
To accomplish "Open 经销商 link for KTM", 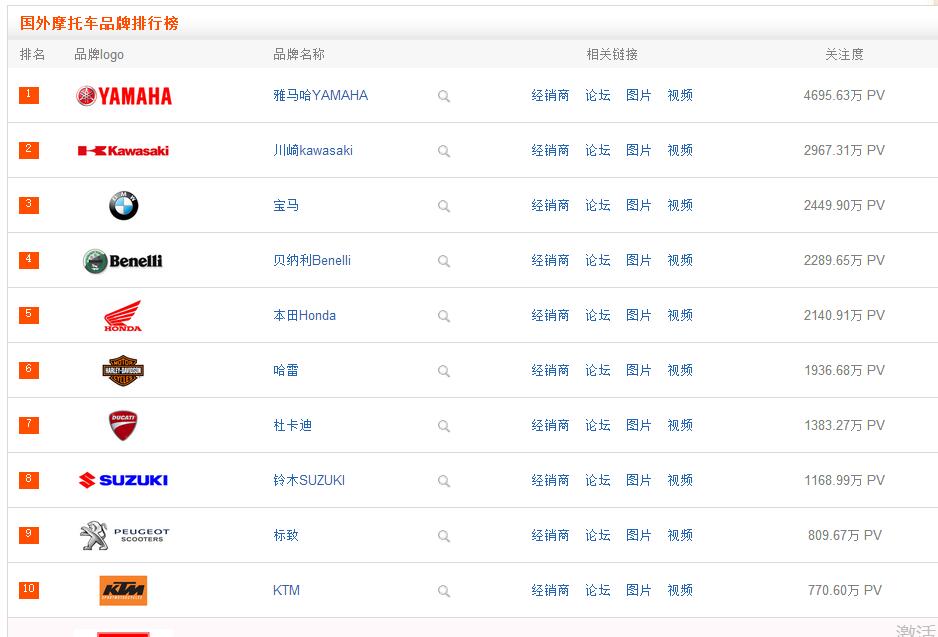I will point(550,591).
